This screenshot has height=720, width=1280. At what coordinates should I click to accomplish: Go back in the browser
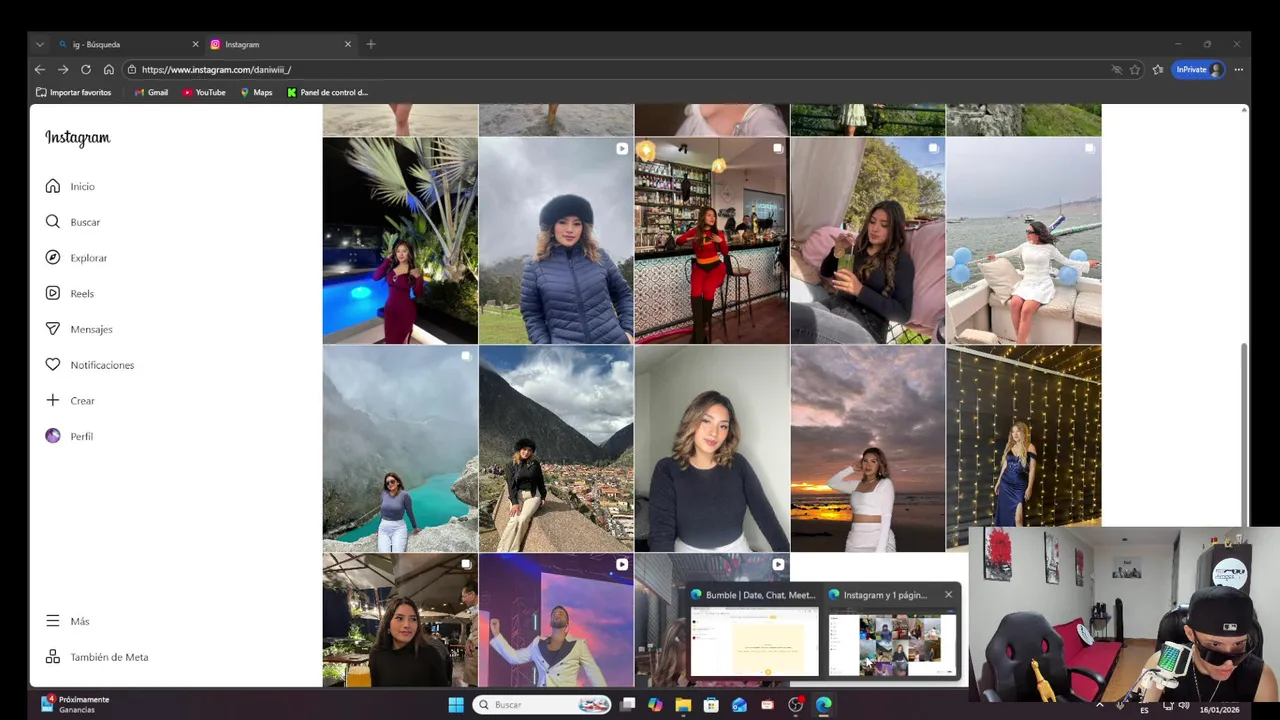[39, 70]
